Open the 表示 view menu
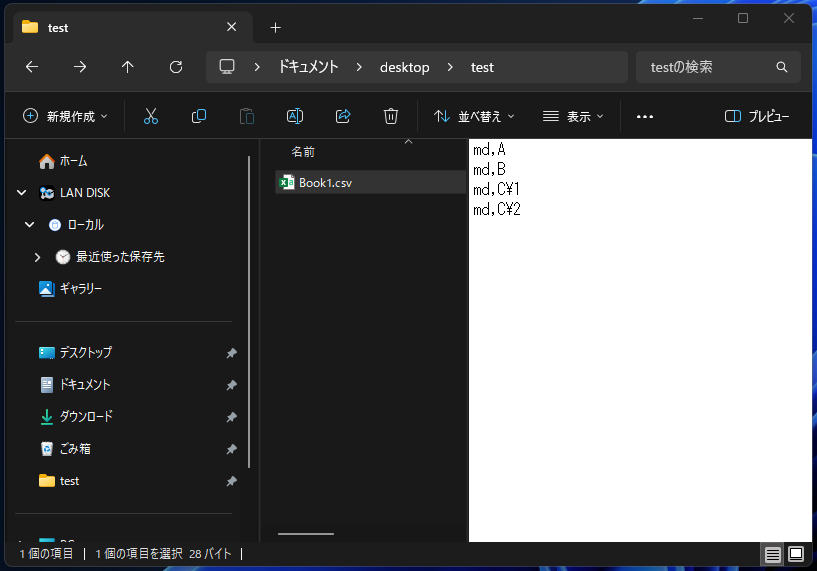Screen dimensions: 817x571 (x=573, y=116)
